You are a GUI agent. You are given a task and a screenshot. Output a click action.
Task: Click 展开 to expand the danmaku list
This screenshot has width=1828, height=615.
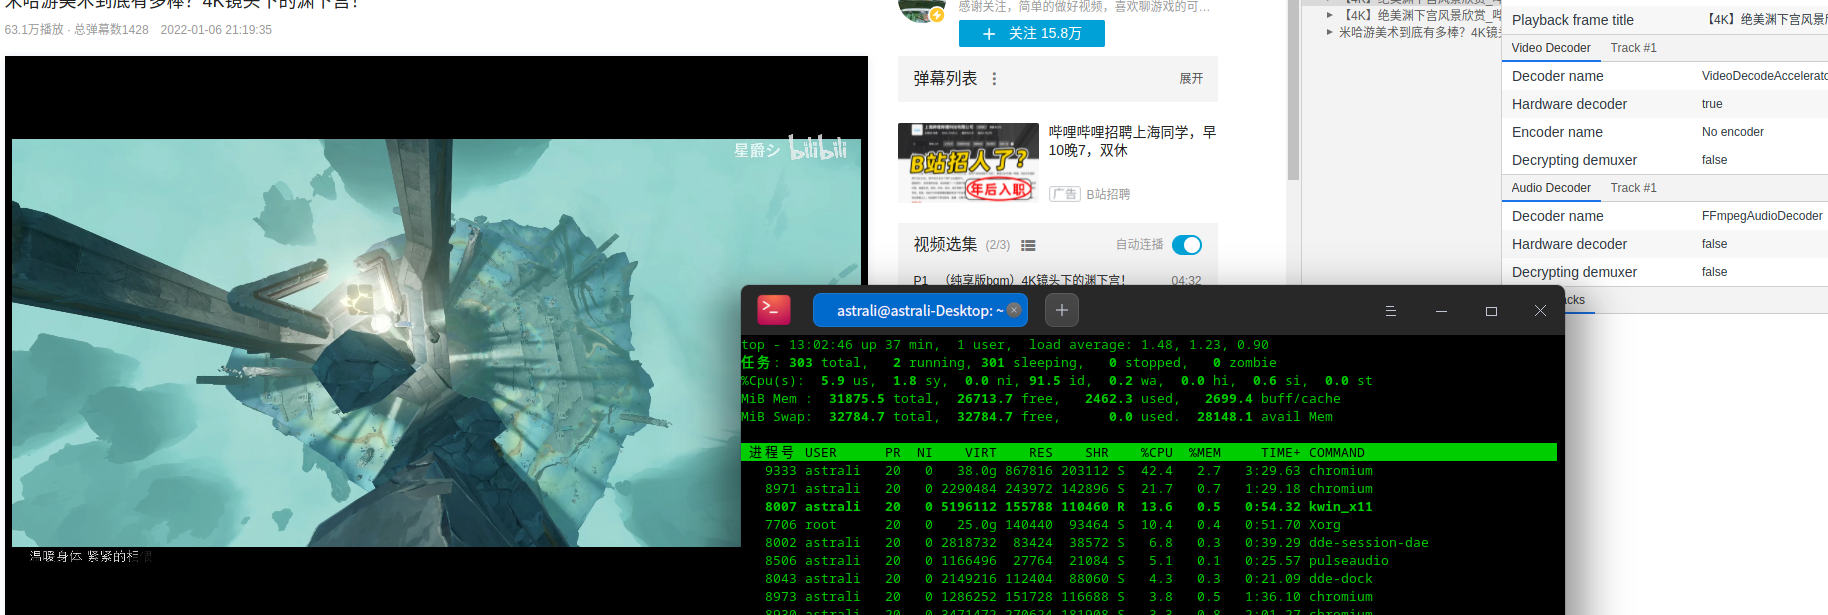tap(1191, 79)
